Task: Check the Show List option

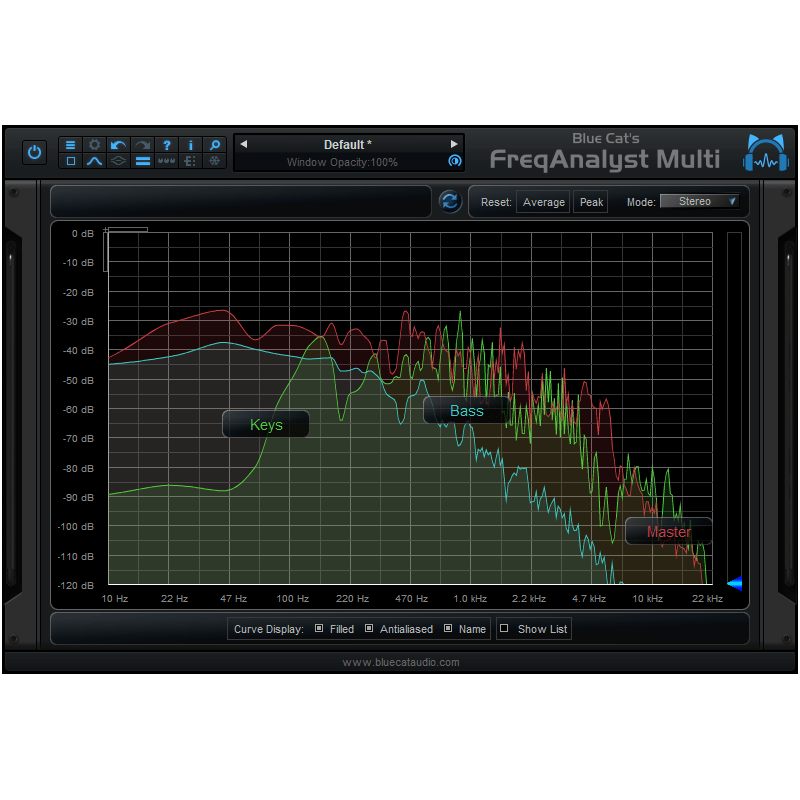Action: [x=505, y=629]
